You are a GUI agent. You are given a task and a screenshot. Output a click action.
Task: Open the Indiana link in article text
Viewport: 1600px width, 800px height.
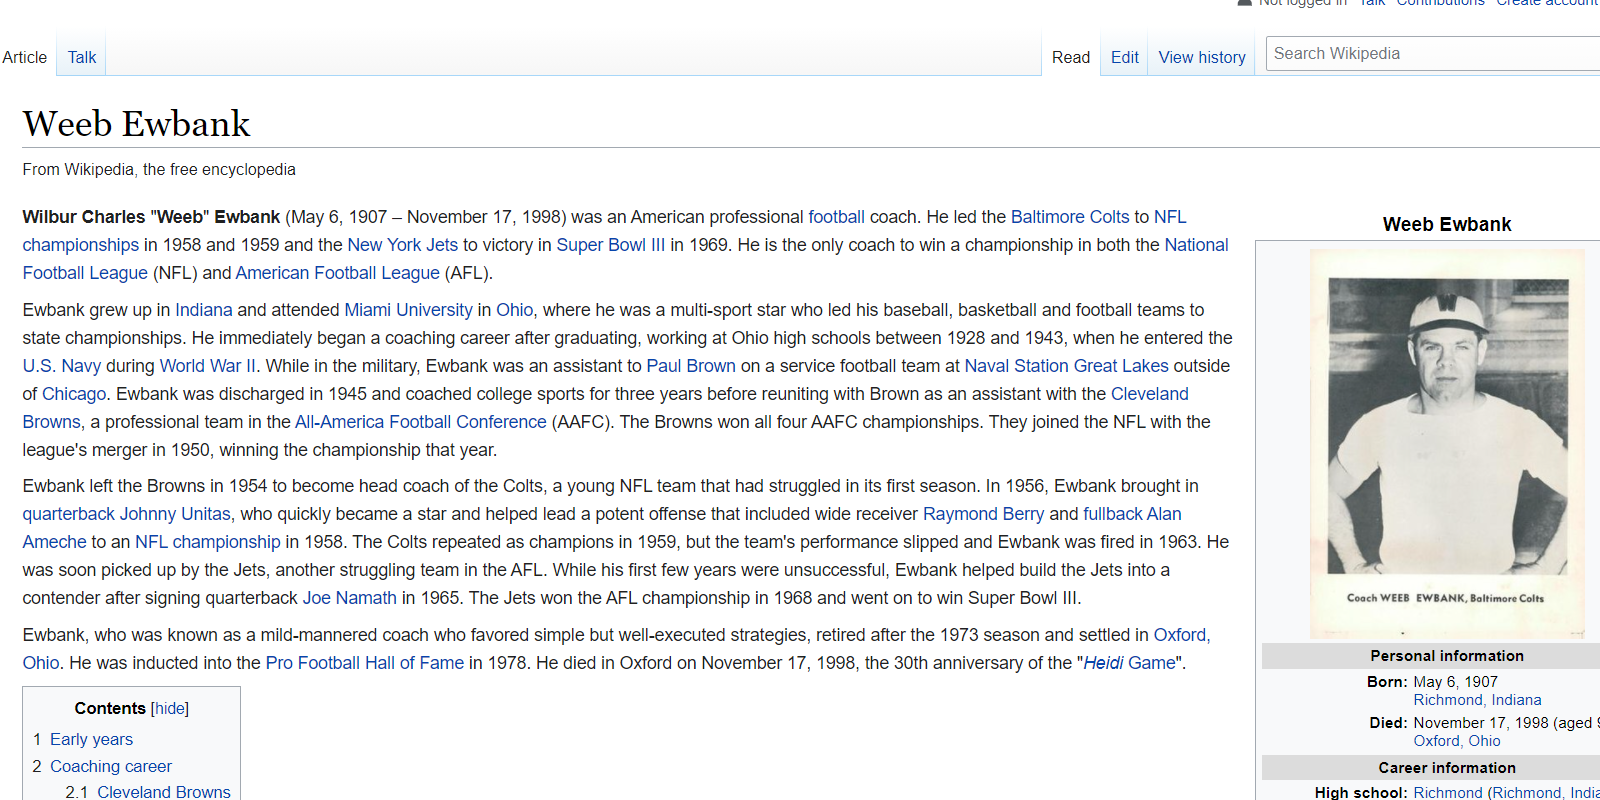204,310
